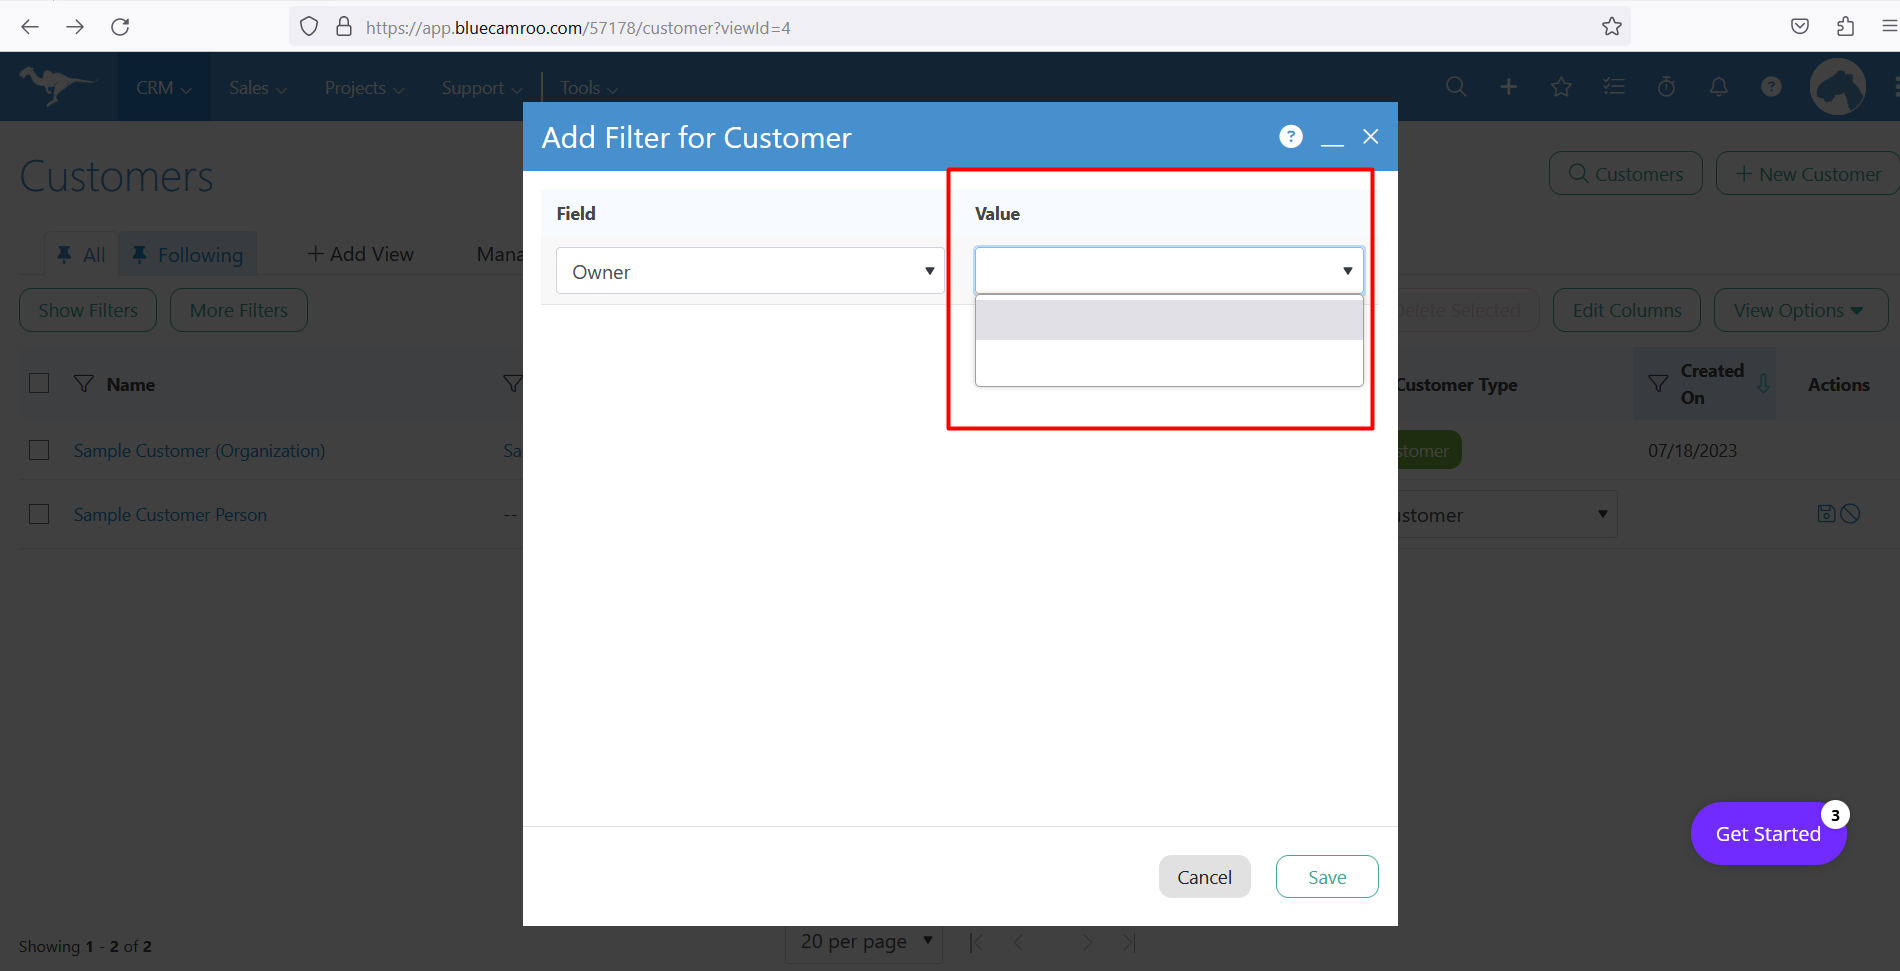Open the browser extensions puzzle icon
This screenshot has width=1900, height=971.
pos(1845,27)
